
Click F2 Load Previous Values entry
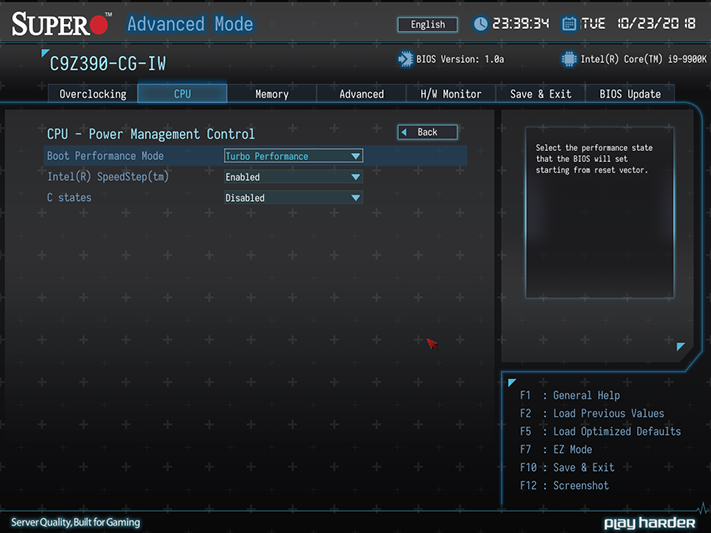592,413
